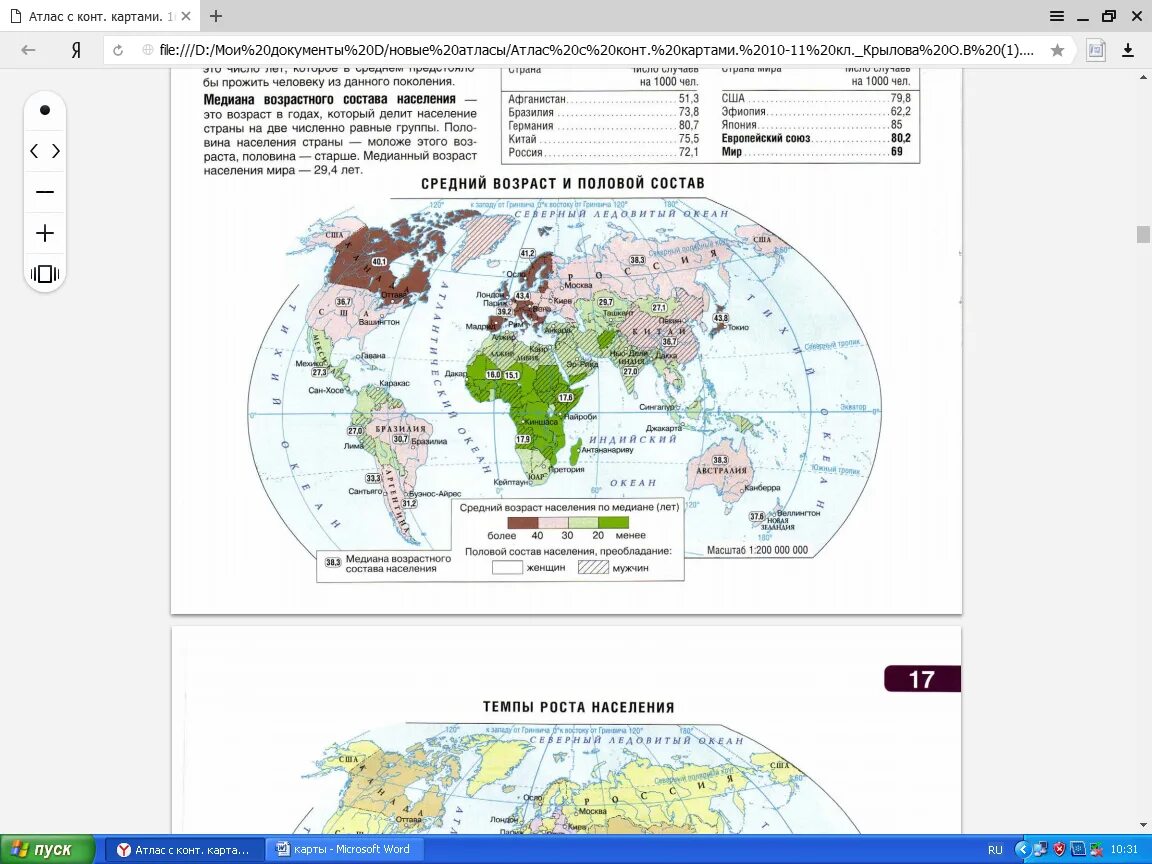Click the женщин legend box

pos(507,567)
